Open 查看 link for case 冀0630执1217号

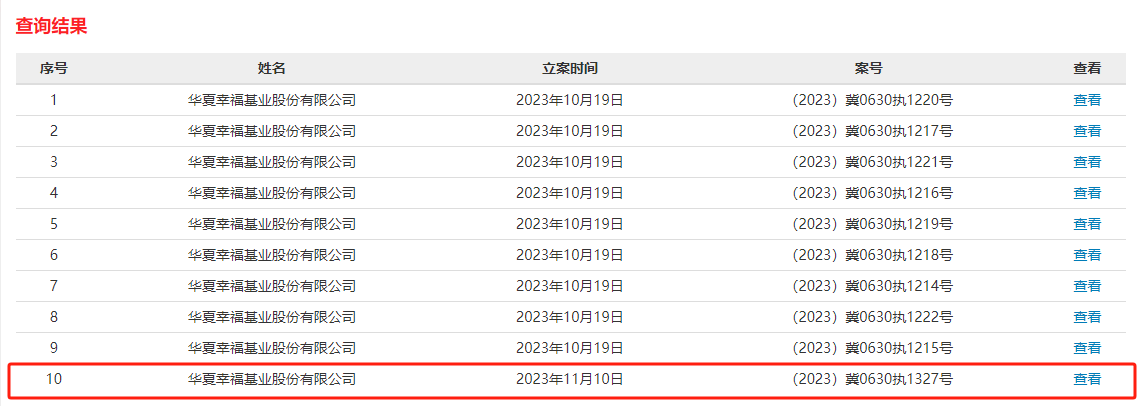[1086, 131]
